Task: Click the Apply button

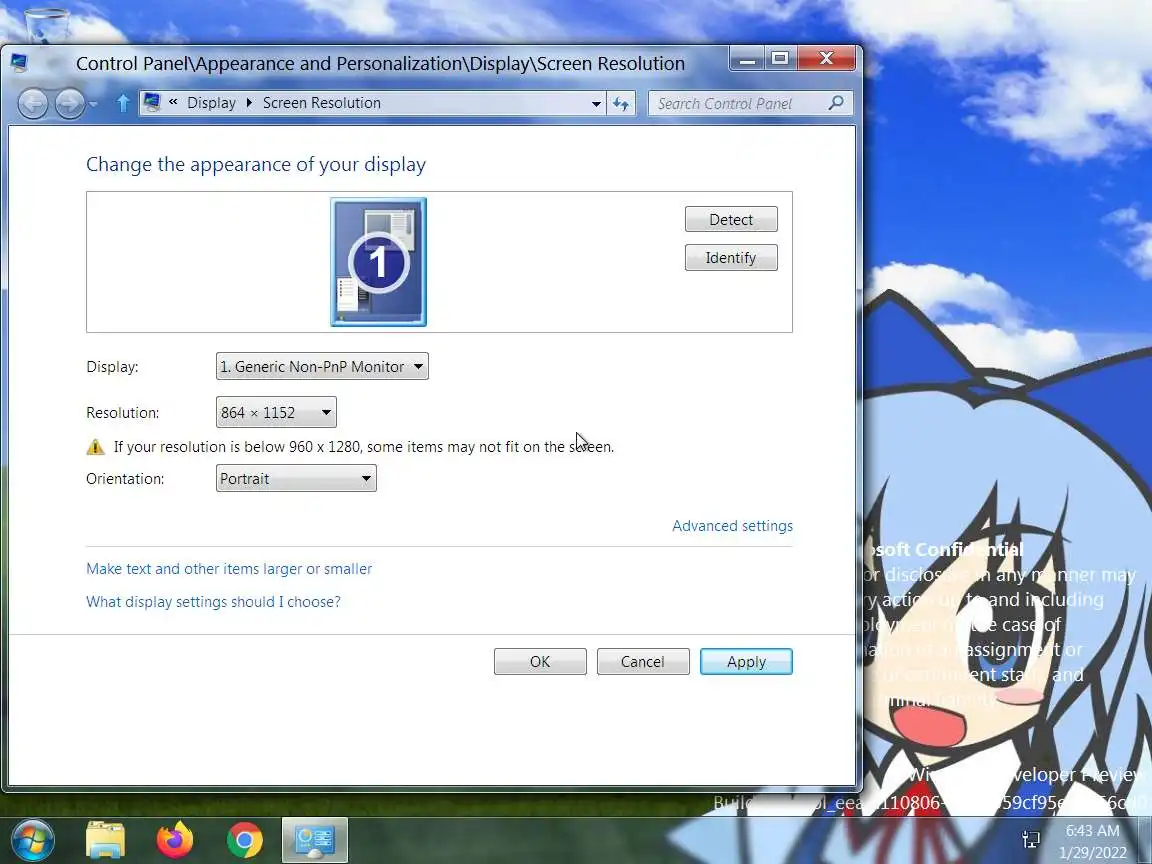Action: (x=746, y=661)
